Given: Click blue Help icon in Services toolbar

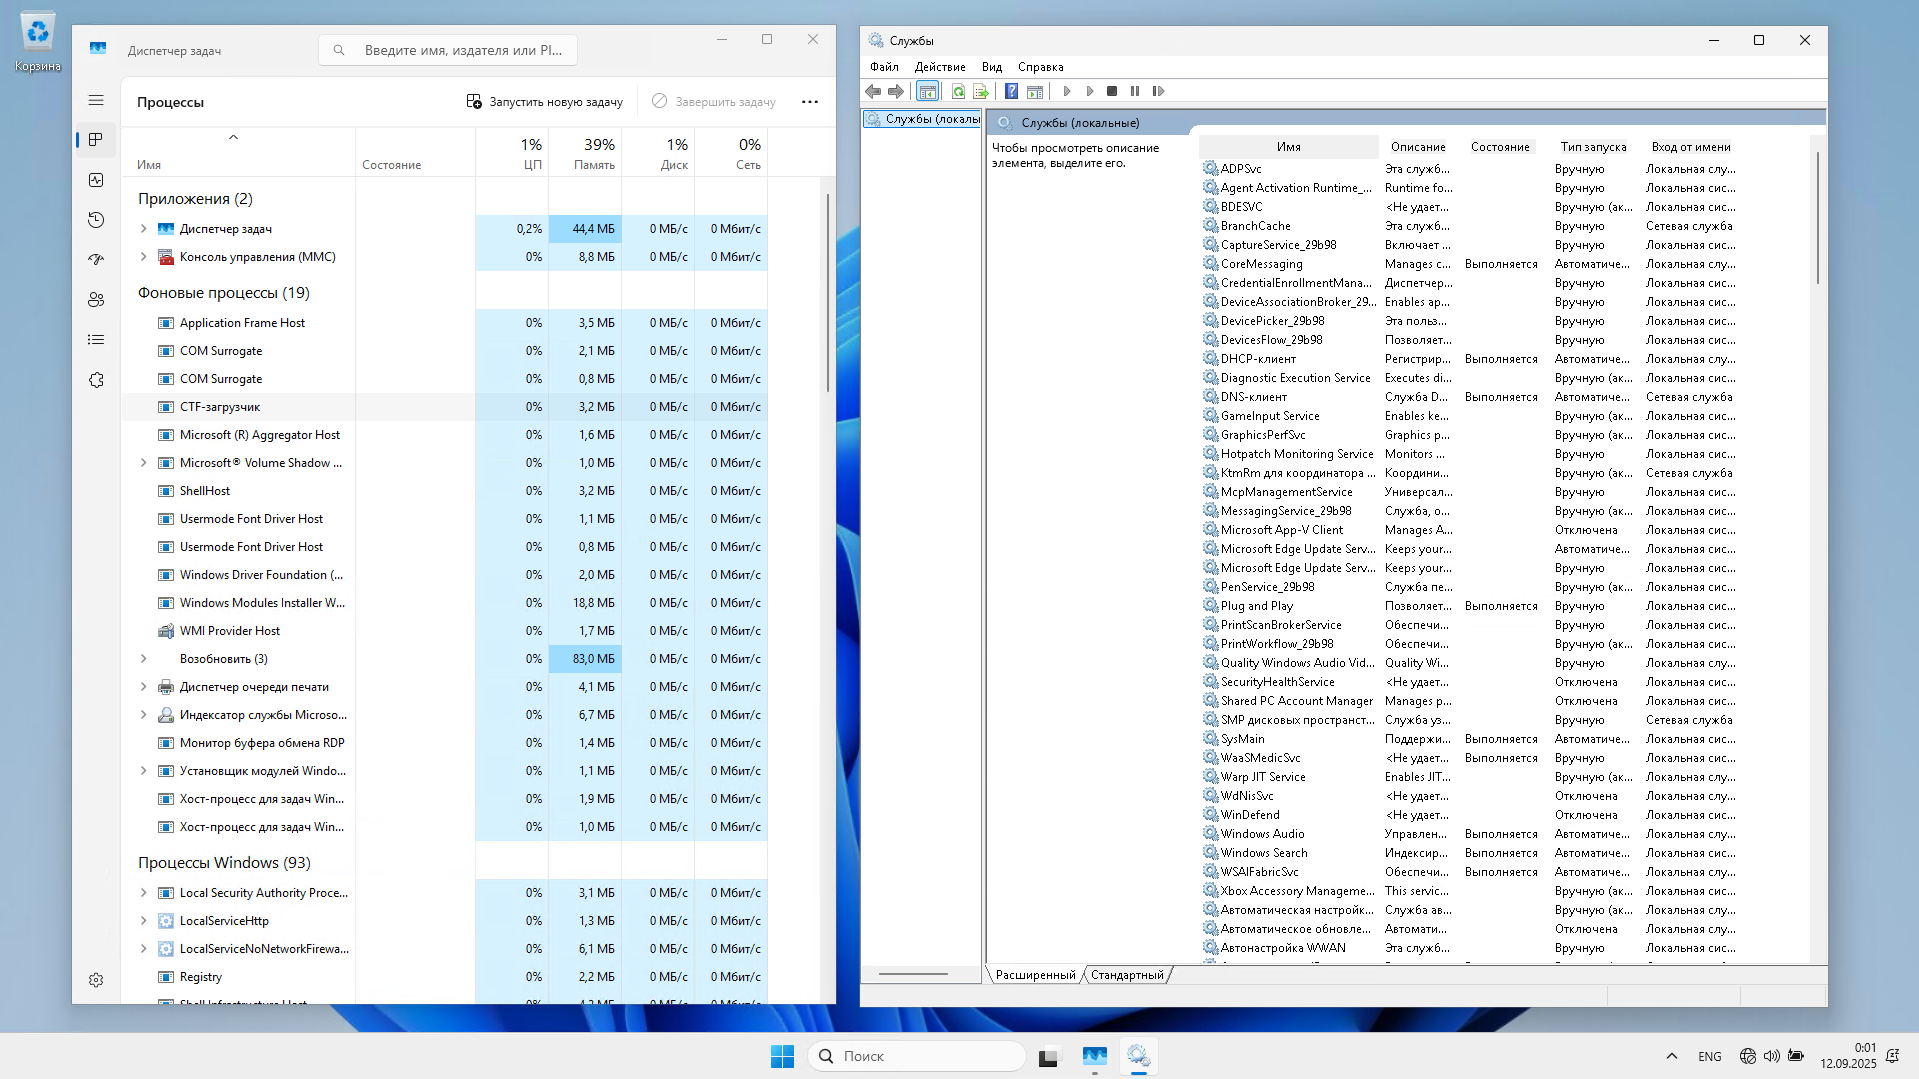Looking at the screenshot, I should click(1011, 91).
